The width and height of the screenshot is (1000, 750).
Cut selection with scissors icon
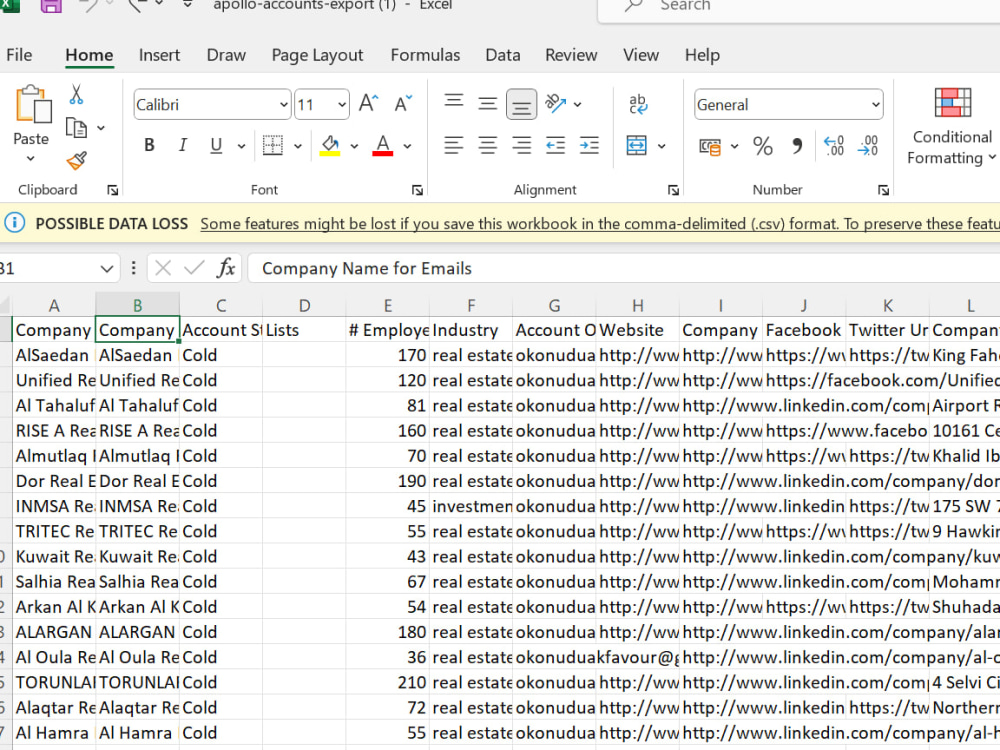pos(77,94)
